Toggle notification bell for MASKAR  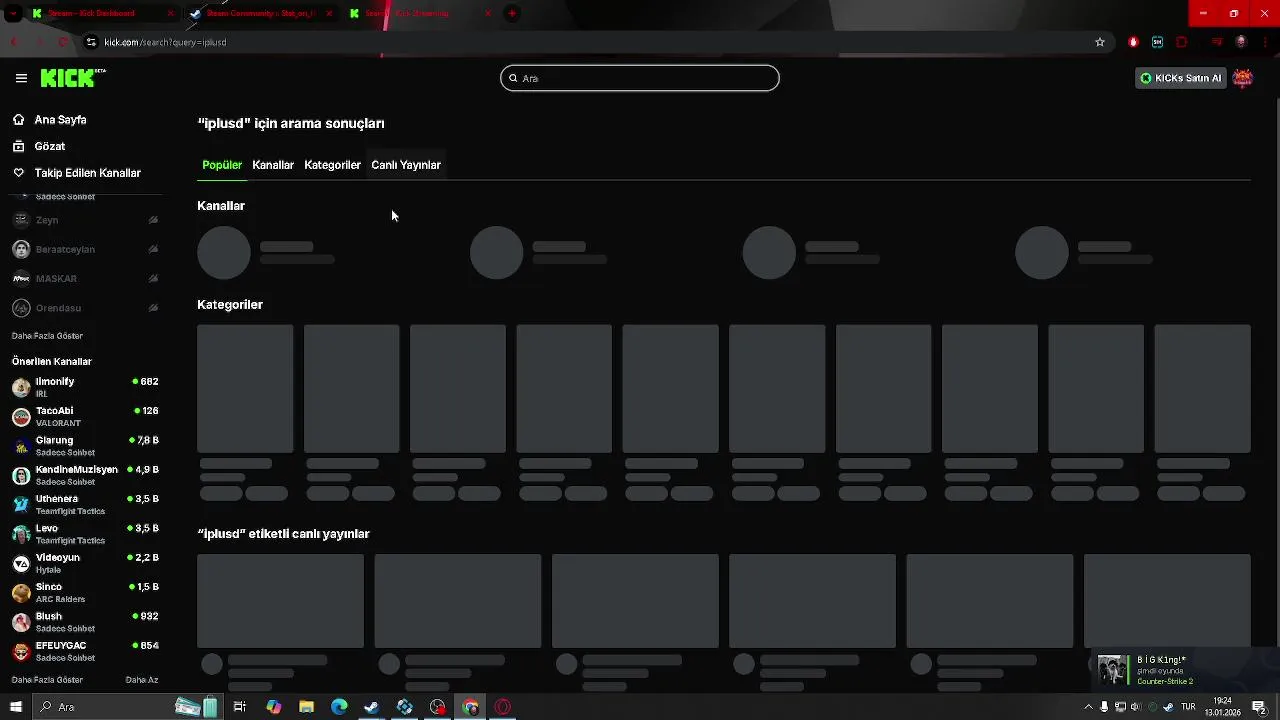click(153, 278)
